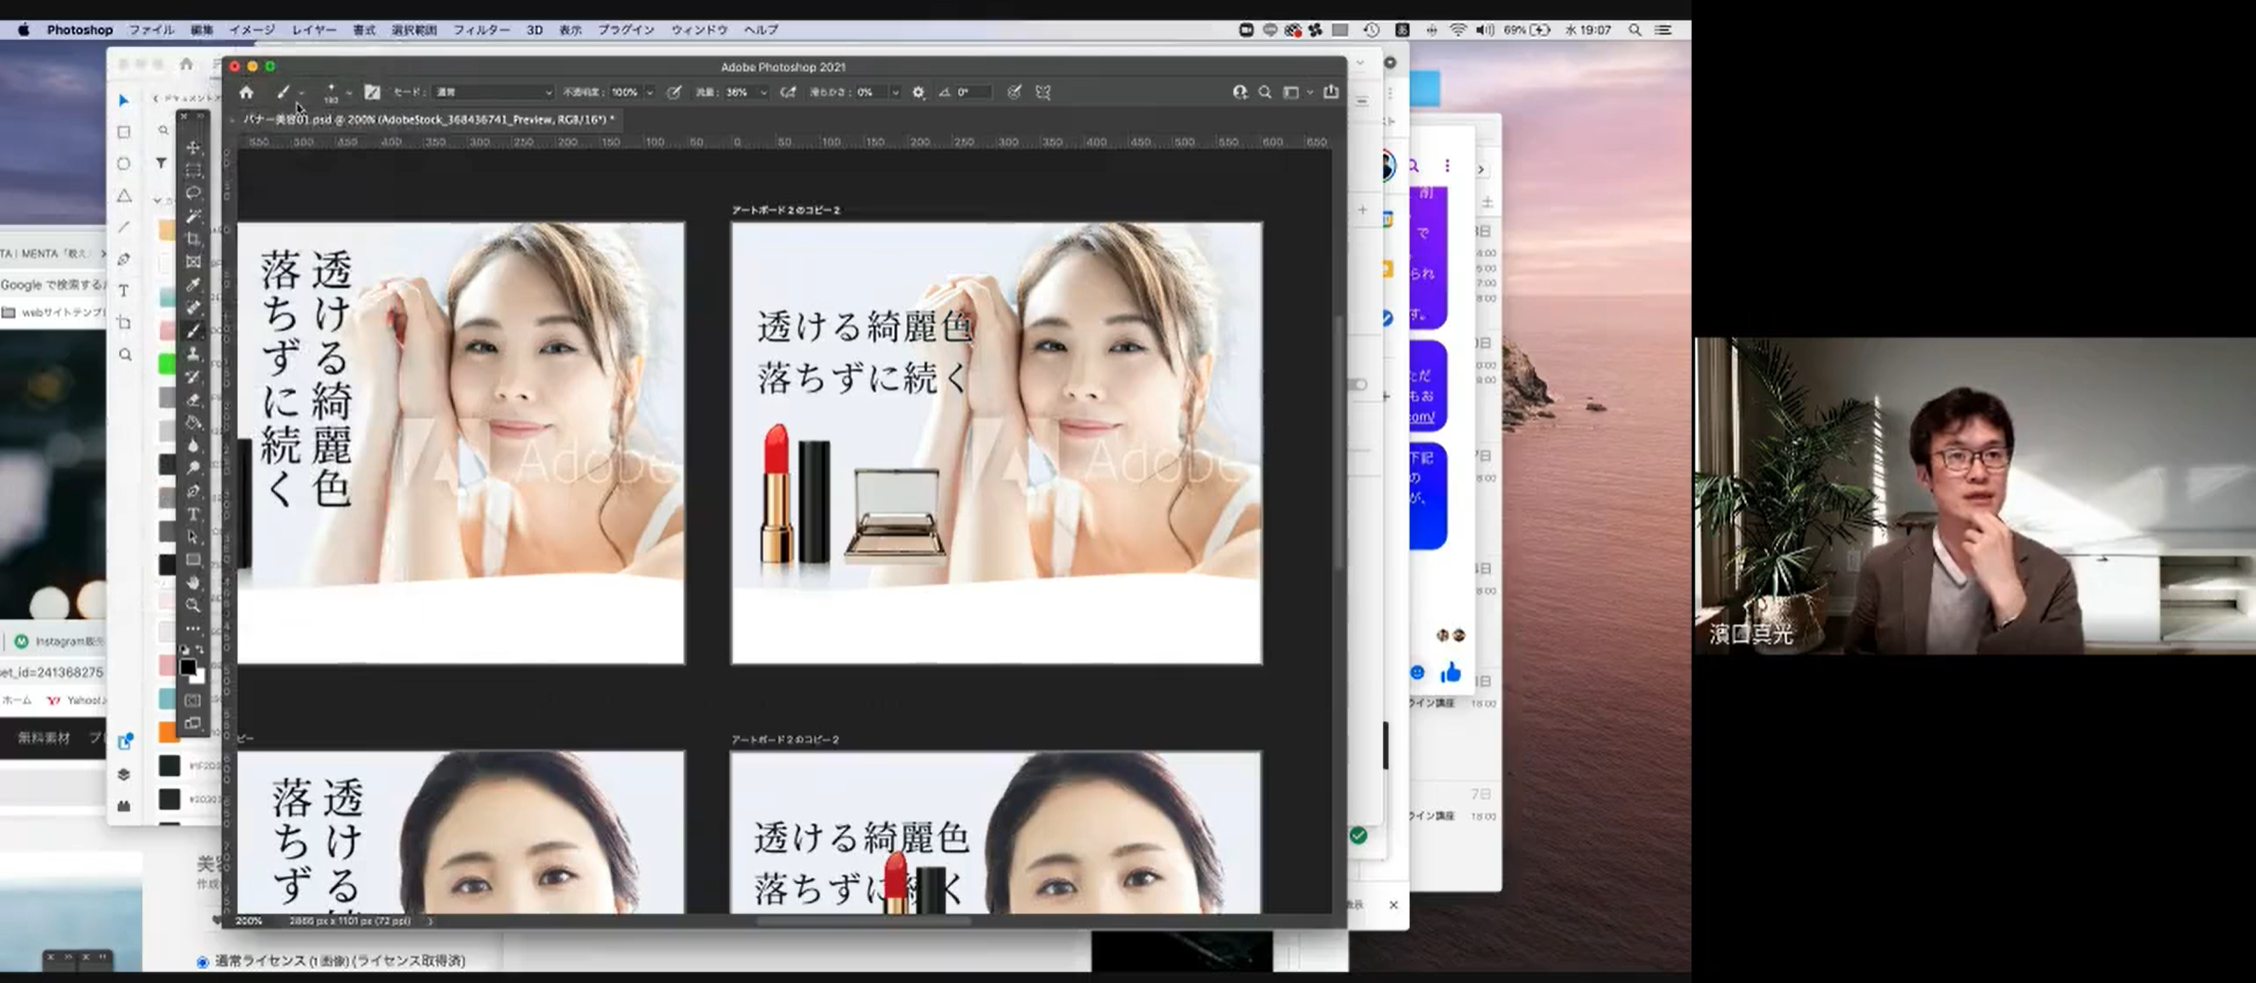Viewport: 2256px width, 983px height.
Task: Open the flow 36% dropdown arrow
Action: pyautogui.click(x=764, y=92)
